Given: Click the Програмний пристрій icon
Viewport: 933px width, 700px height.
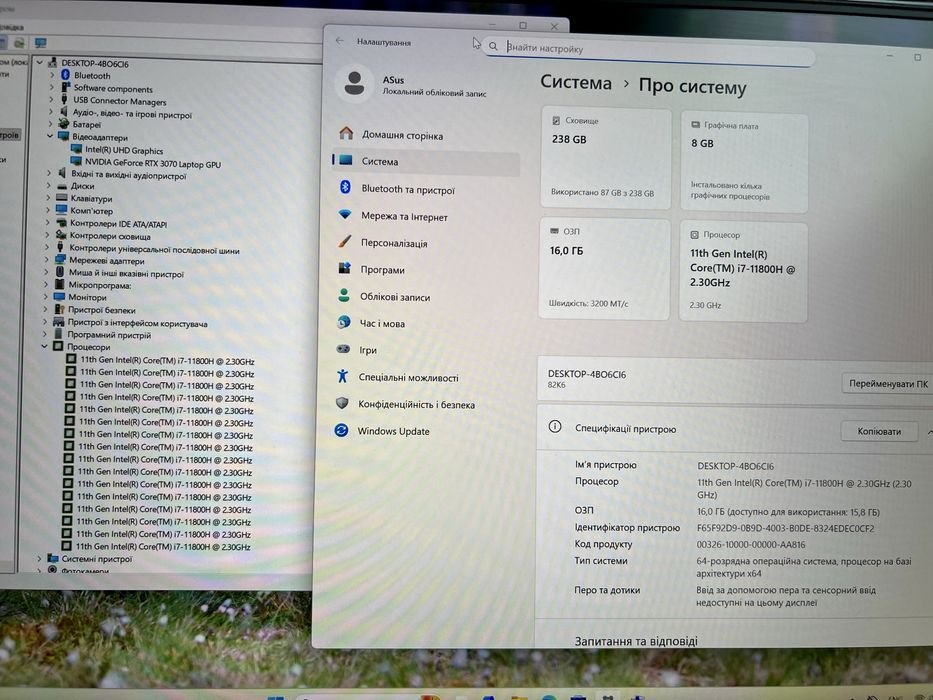Looking at the screenshot, I should pyautogui.click(x=58, y=334).
